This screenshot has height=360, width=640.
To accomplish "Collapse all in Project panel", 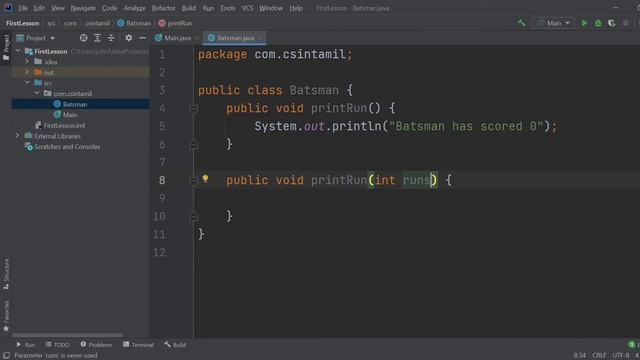I will click(111, 38).
